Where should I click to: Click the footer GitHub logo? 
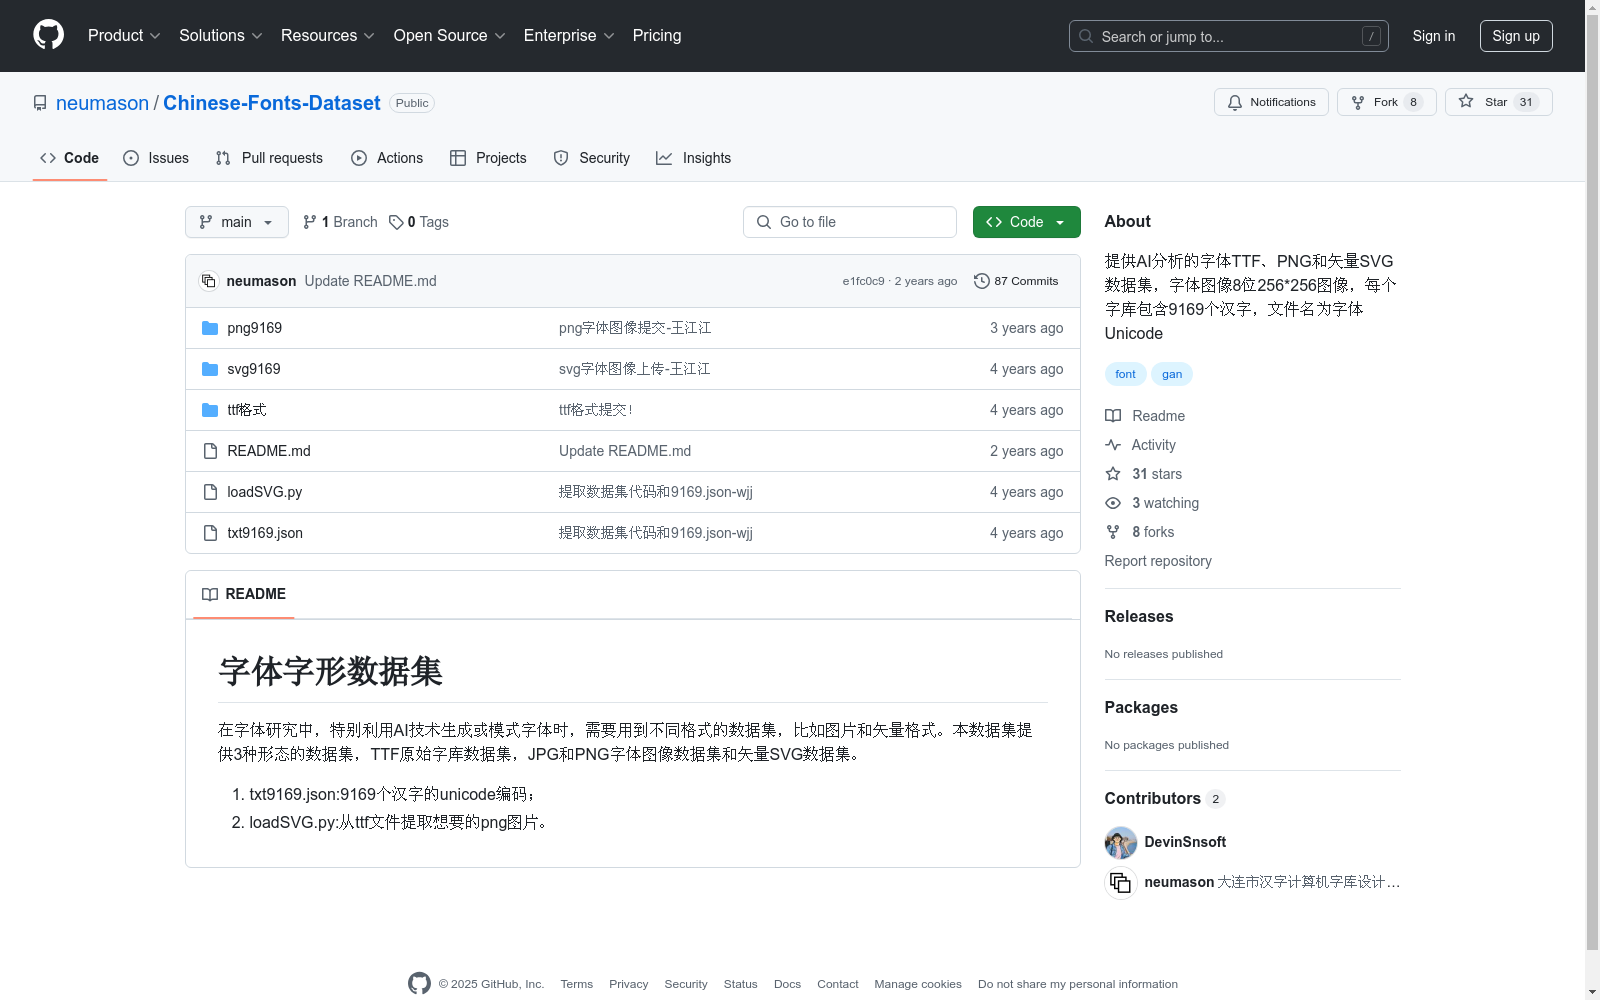tap(419, 983)
